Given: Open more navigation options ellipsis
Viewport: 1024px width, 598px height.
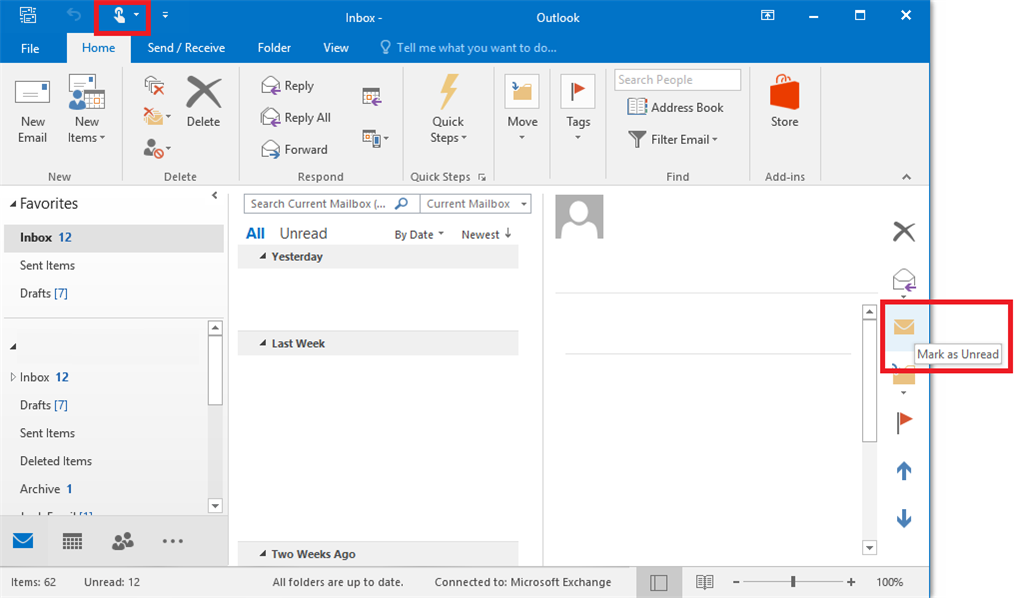Looking at the screenshot, I should pyautogui.click(x=172, y=541).
